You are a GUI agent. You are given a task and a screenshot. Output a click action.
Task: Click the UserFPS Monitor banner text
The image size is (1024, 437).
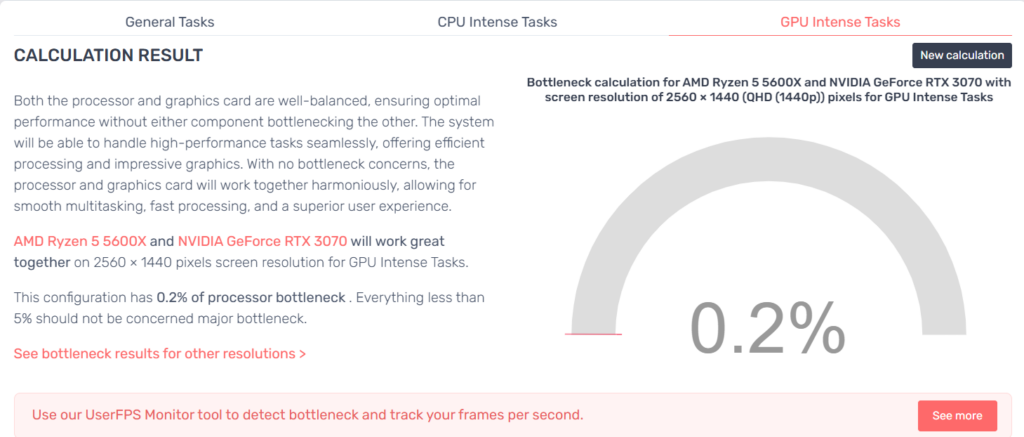point(307,414)
